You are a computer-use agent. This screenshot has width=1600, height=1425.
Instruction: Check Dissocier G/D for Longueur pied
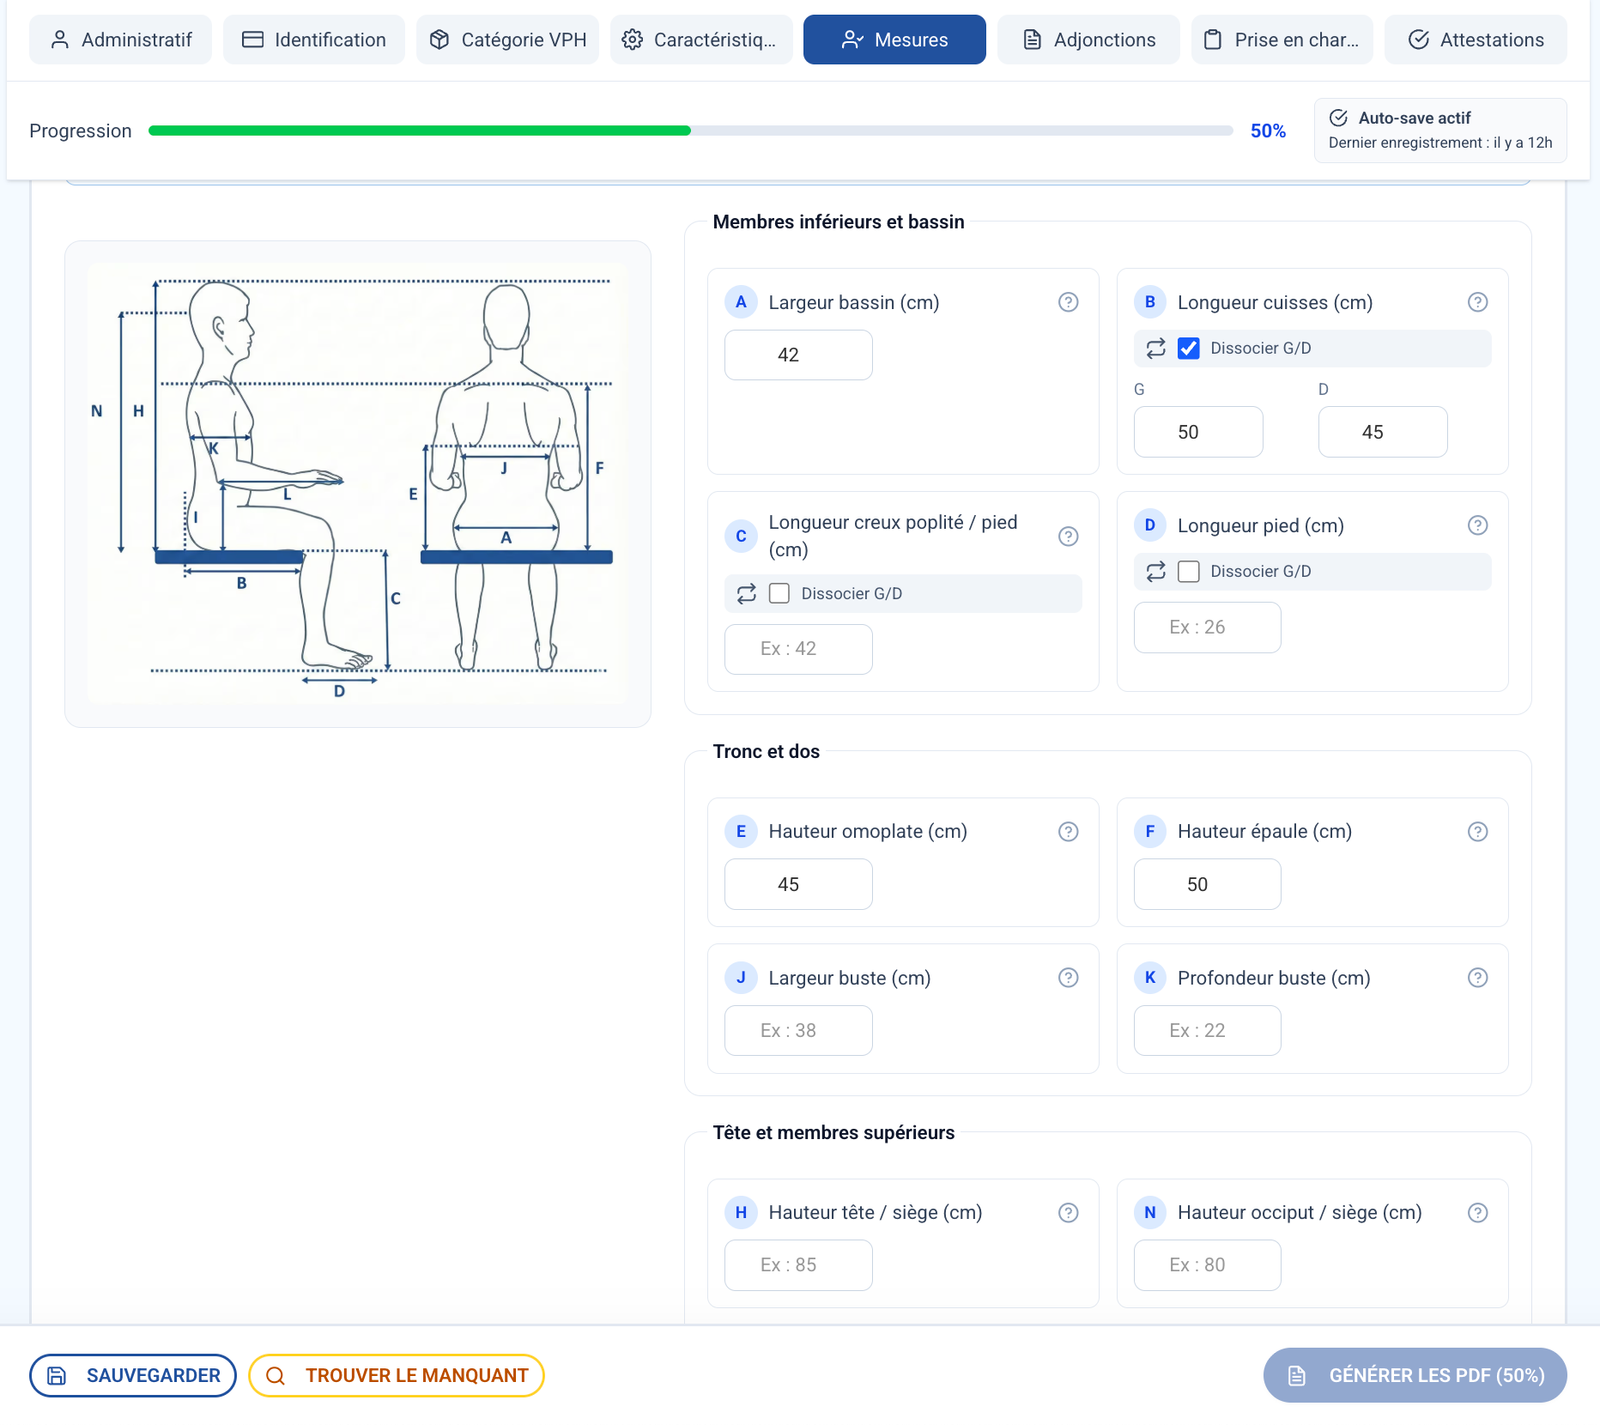[1188, 571]
